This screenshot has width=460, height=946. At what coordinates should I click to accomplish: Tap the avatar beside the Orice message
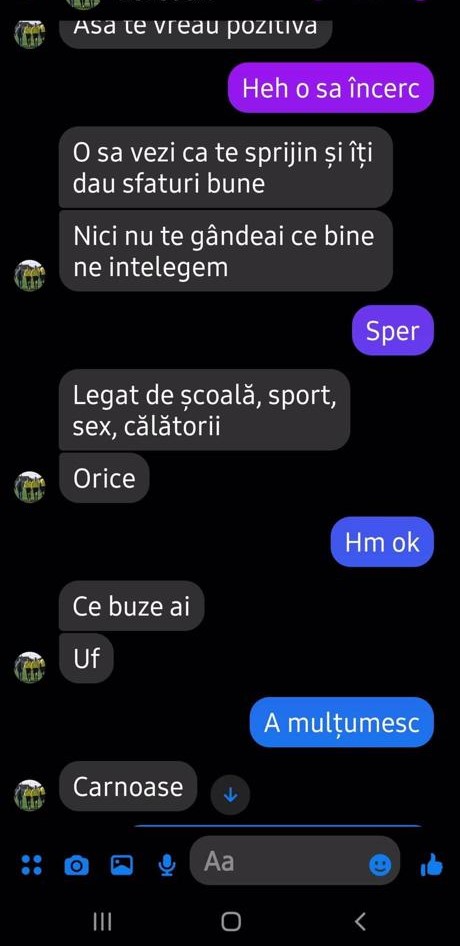tap(30, 487)
